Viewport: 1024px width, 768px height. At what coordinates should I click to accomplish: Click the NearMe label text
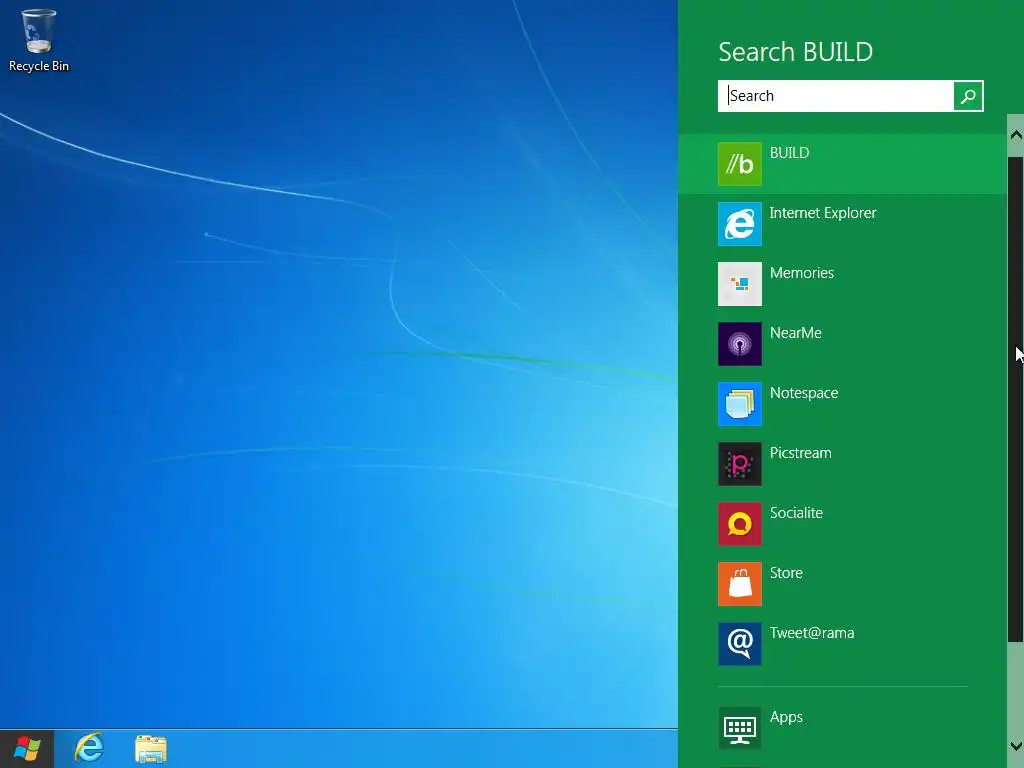(x=795, y=333)
